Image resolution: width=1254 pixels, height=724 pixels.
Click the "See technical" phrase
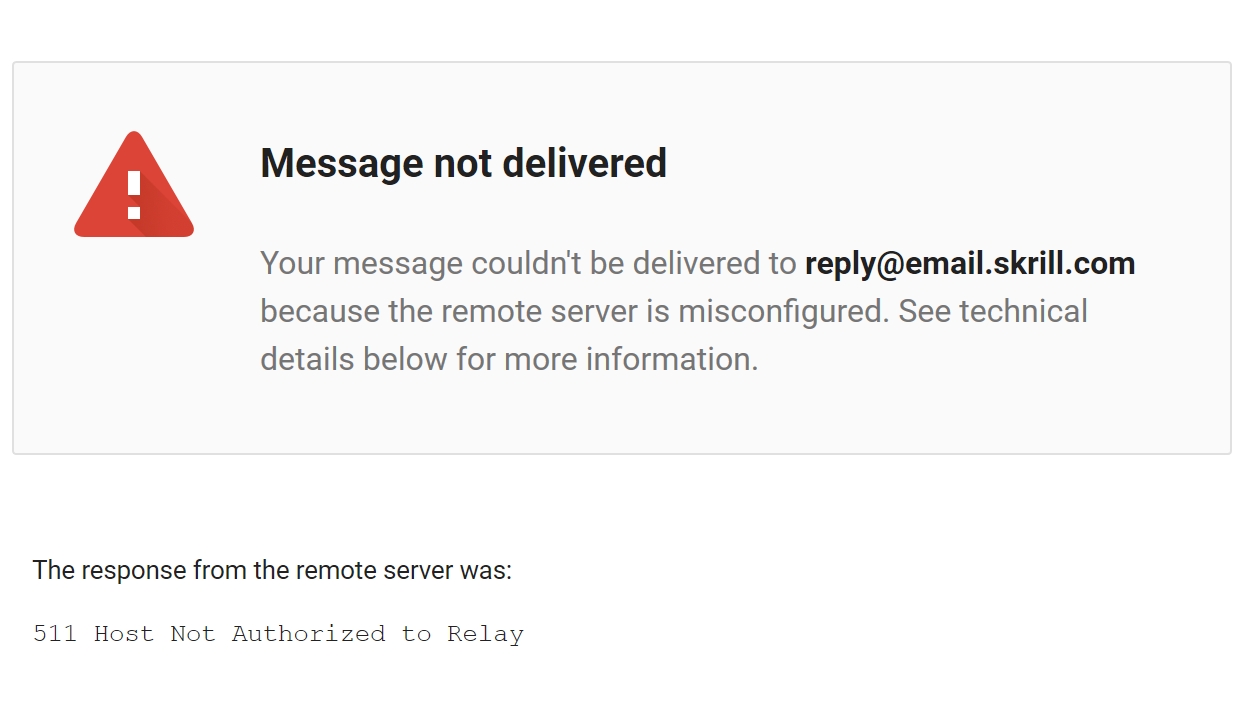(993, 311)
